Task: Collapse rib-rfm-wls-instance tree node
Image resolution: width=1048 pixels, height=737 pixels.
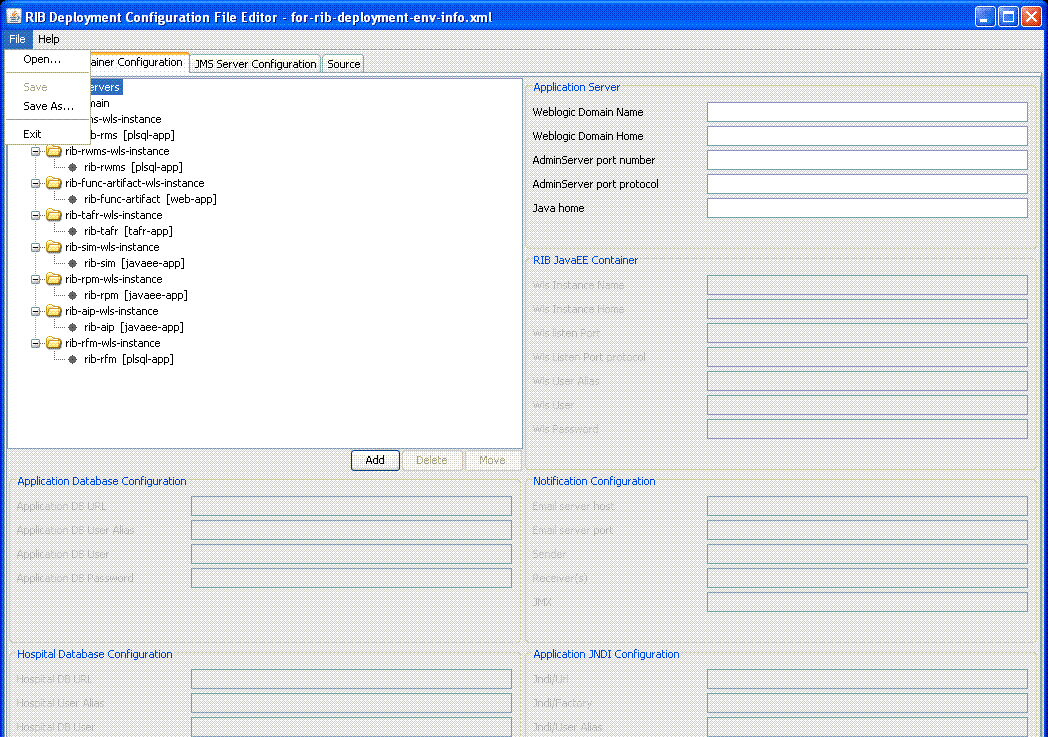Action: 35,344
